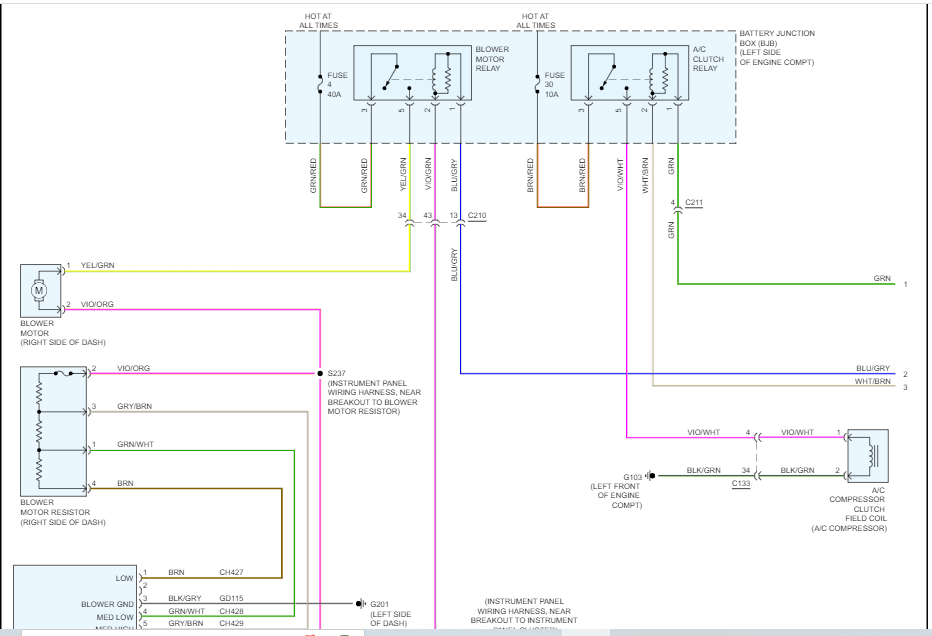Click GRN/WHT label at resistor pin 1

(x=136, y=445)
